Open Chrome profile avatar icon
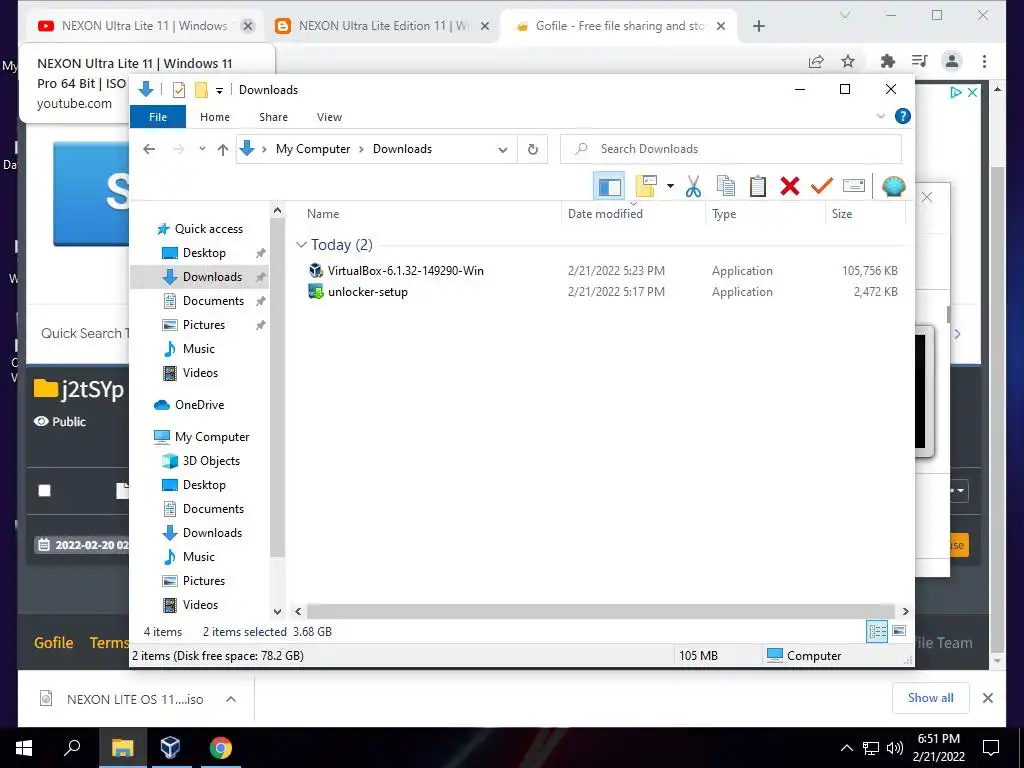1024x768 pixels. 952,61
